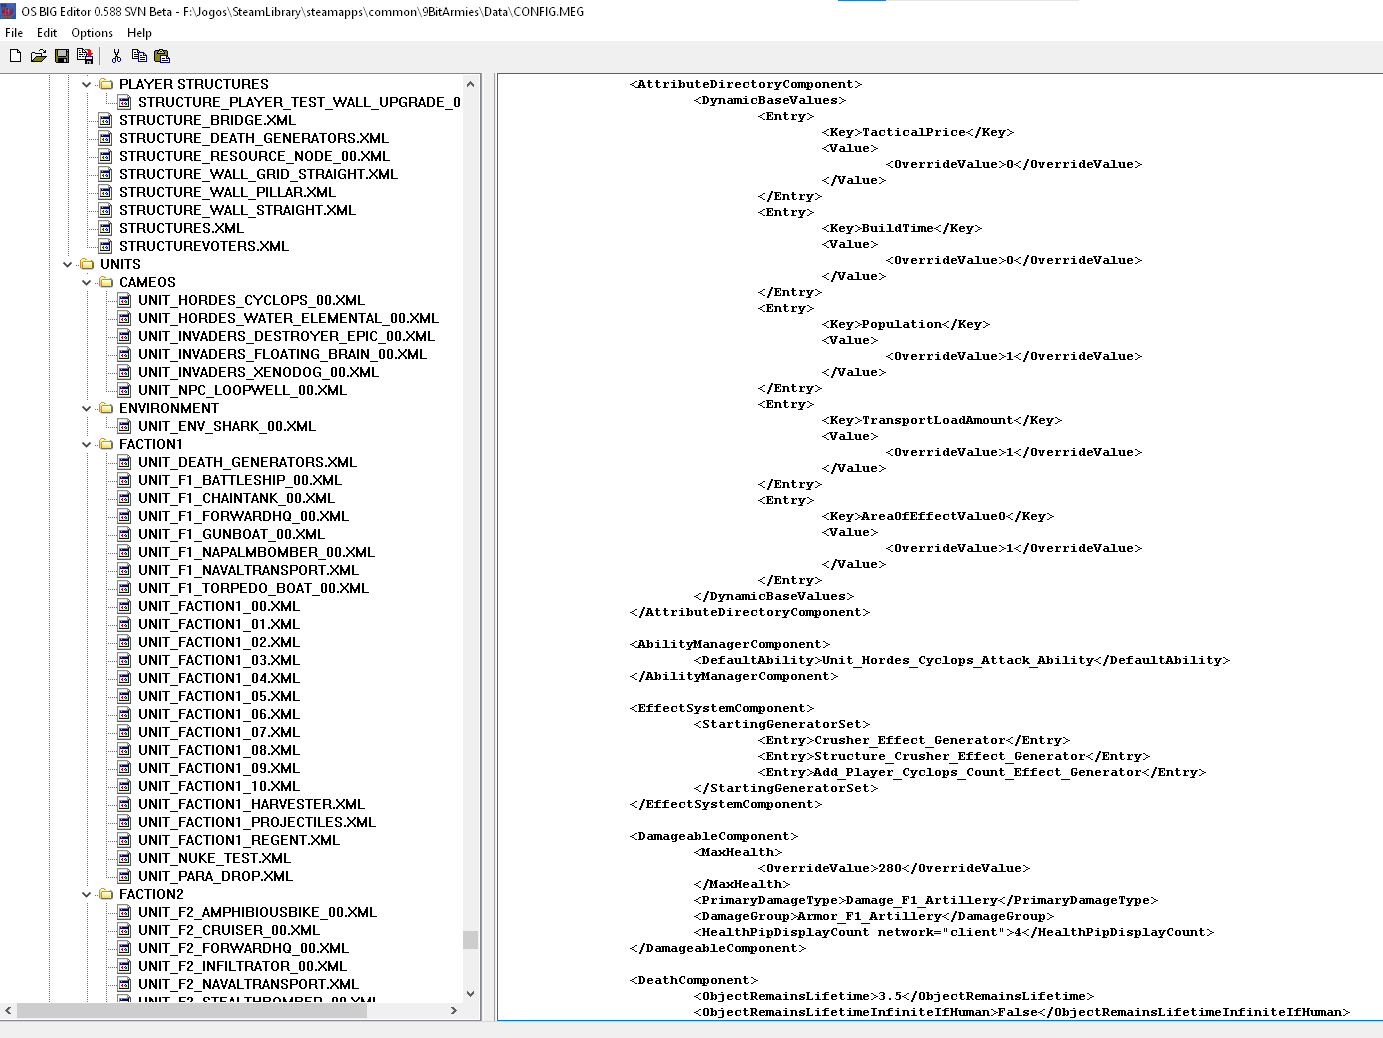Open the Edit menu

pos(47,33)
